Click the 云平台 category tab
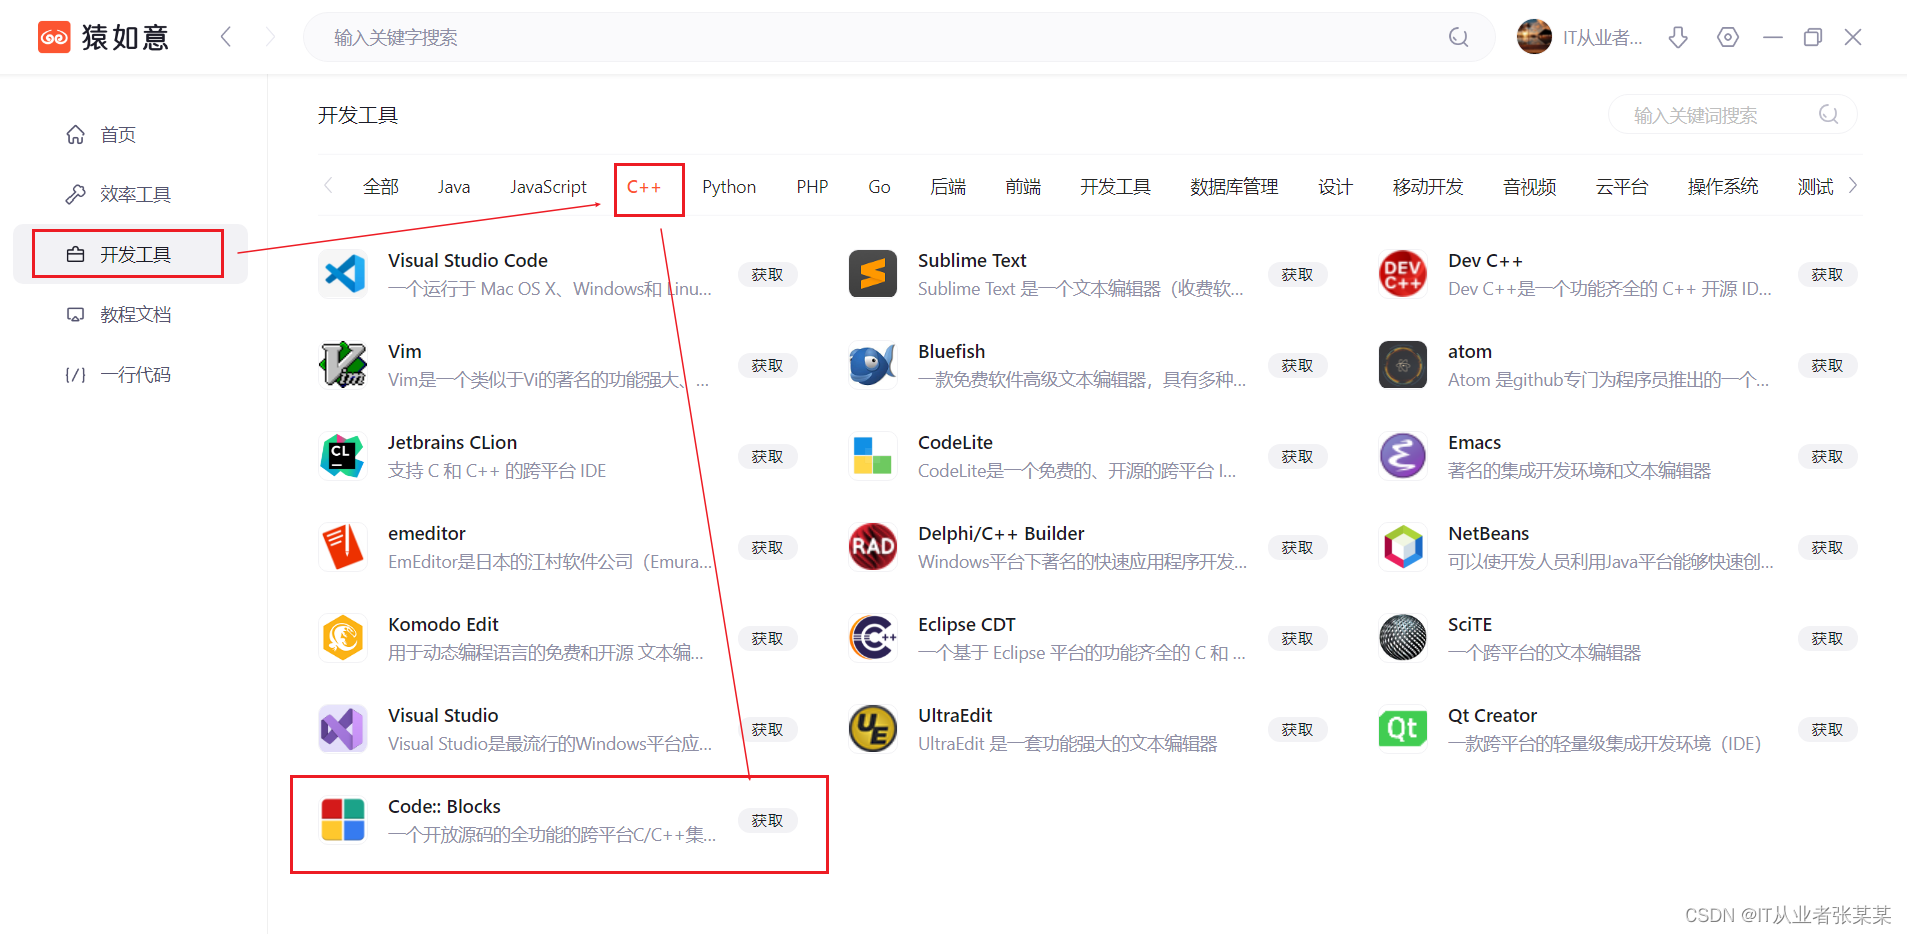This screenshot has width=1907, height=934. pos(1621,187)
